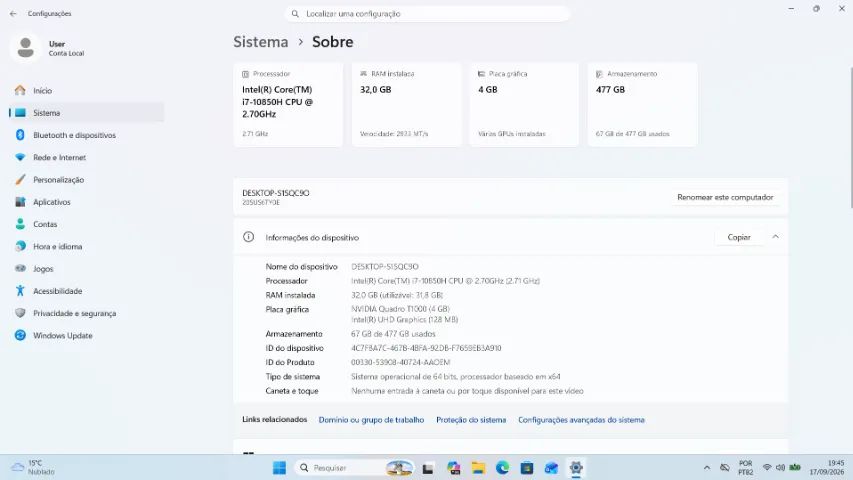This screenshot has height=480, width=853.
Task: Click the back arrow in Configurações
Action: pos(13,14)
